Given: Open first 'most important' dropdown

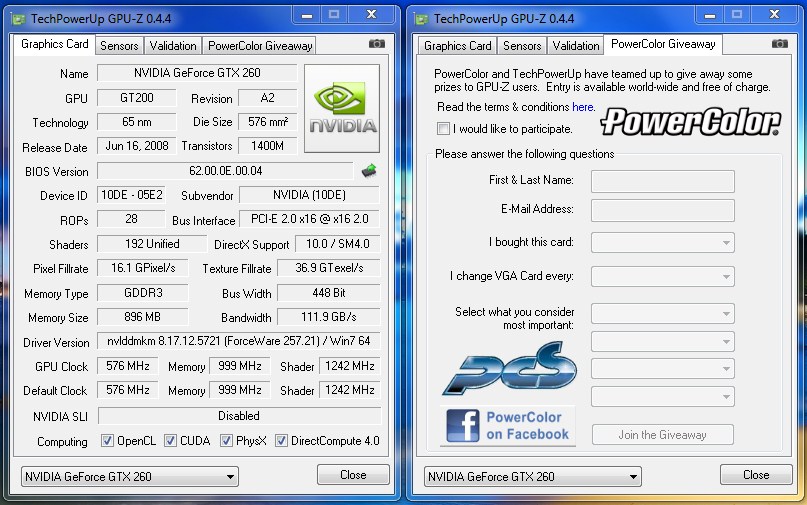Looking at the screenshot, I should 662,314.
